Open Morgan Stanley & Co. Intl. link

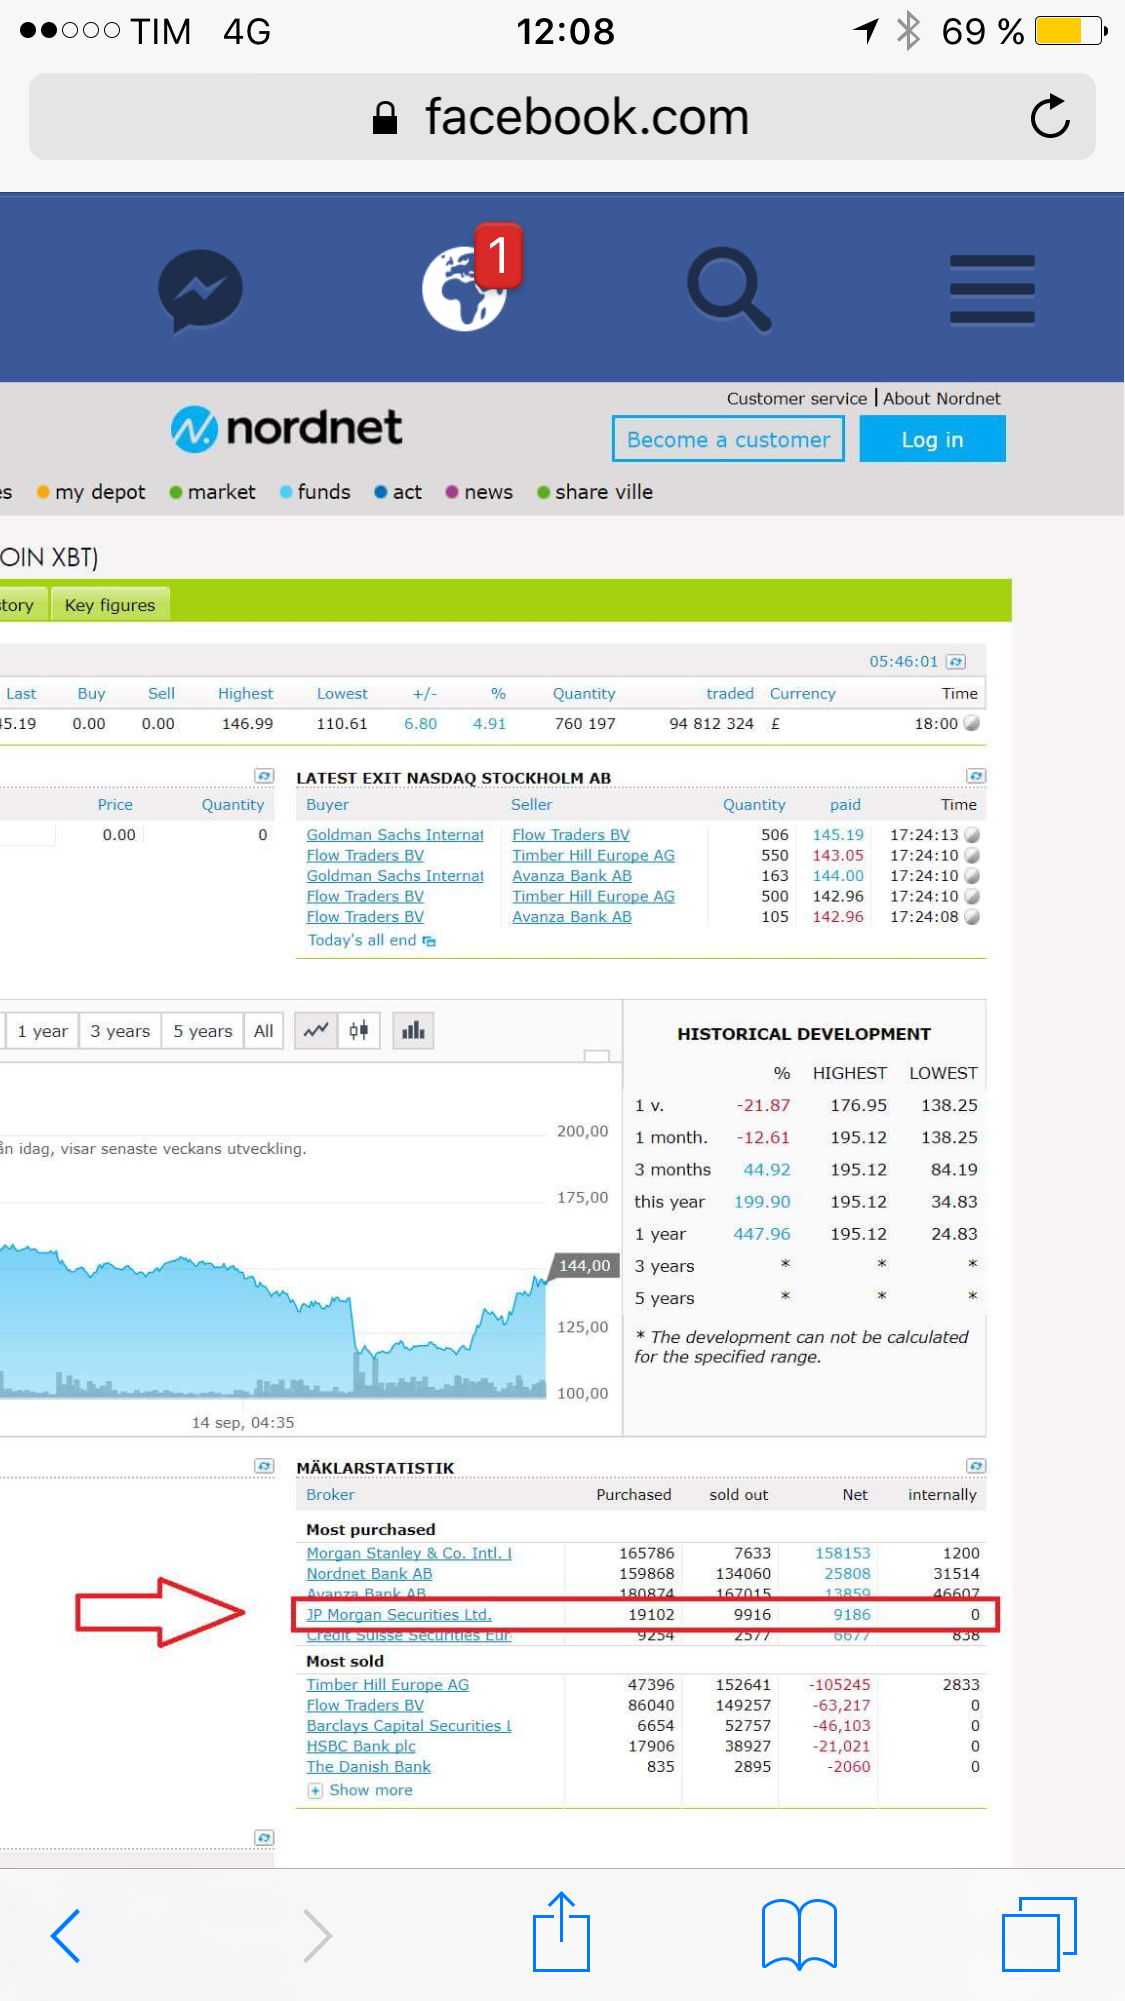409,1553
